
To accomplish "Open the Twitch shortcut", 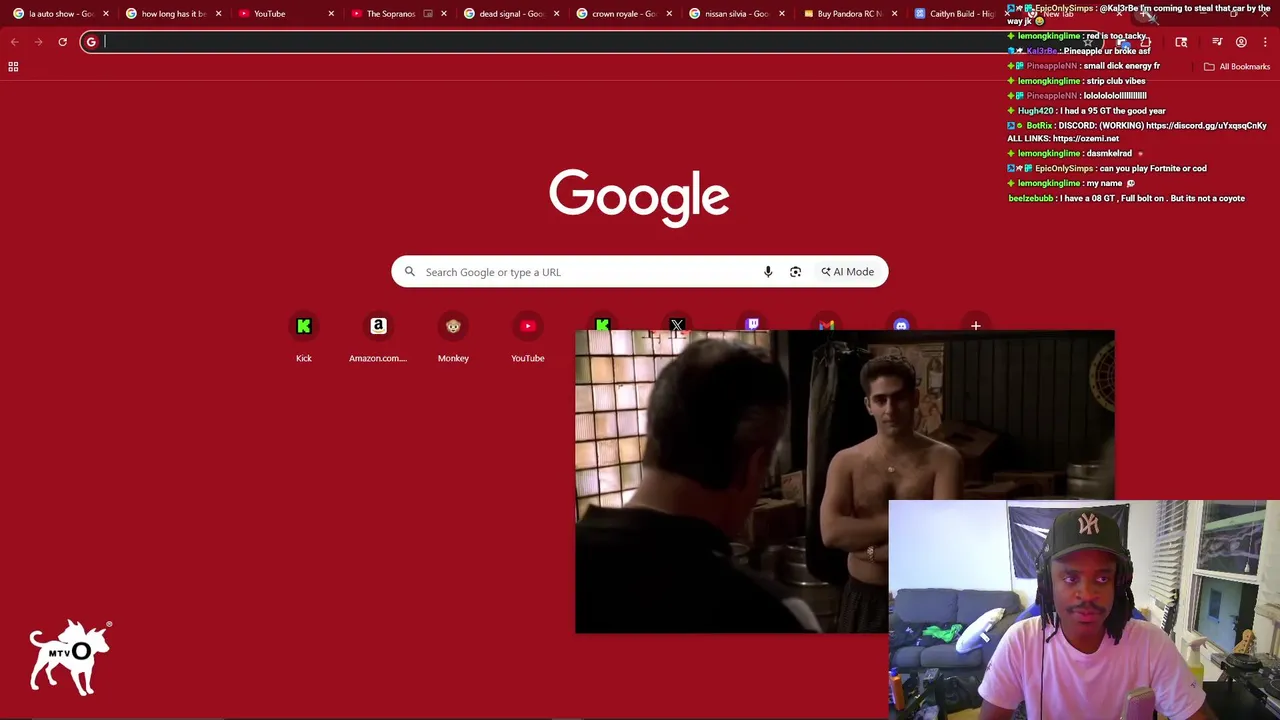I will (752, 322).
